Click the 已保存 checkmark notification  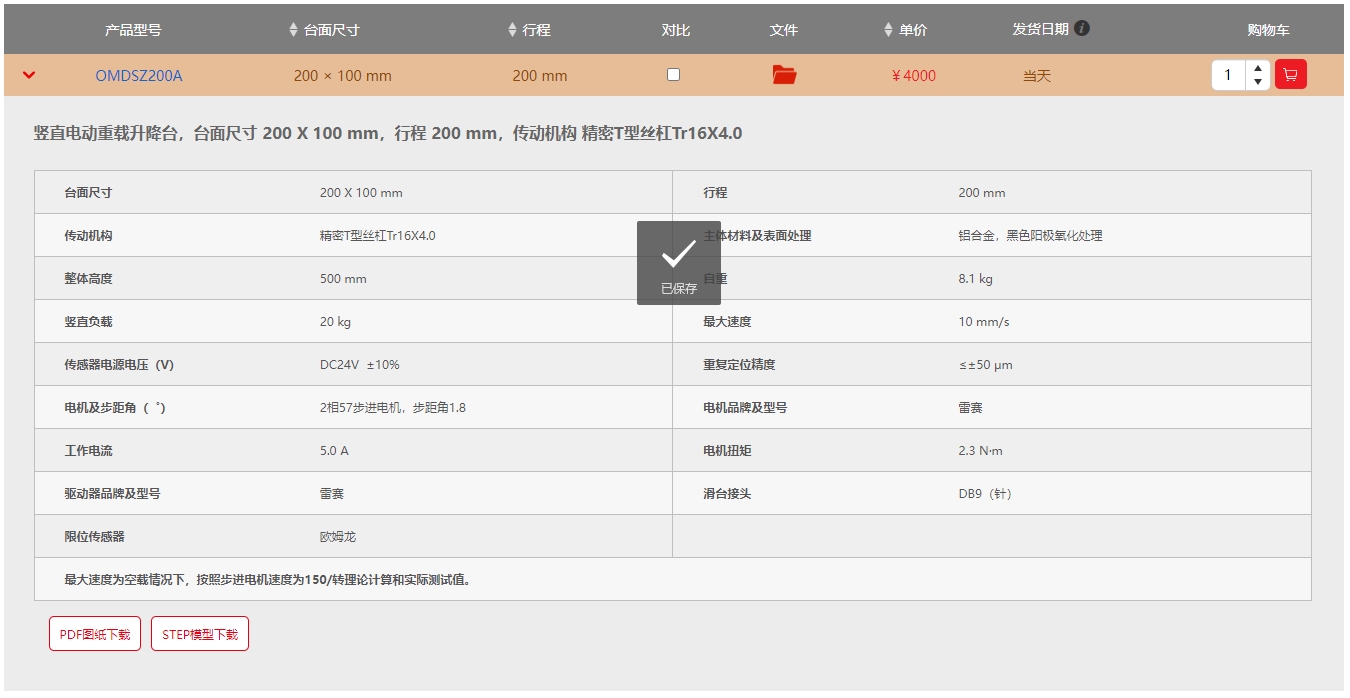678,263
